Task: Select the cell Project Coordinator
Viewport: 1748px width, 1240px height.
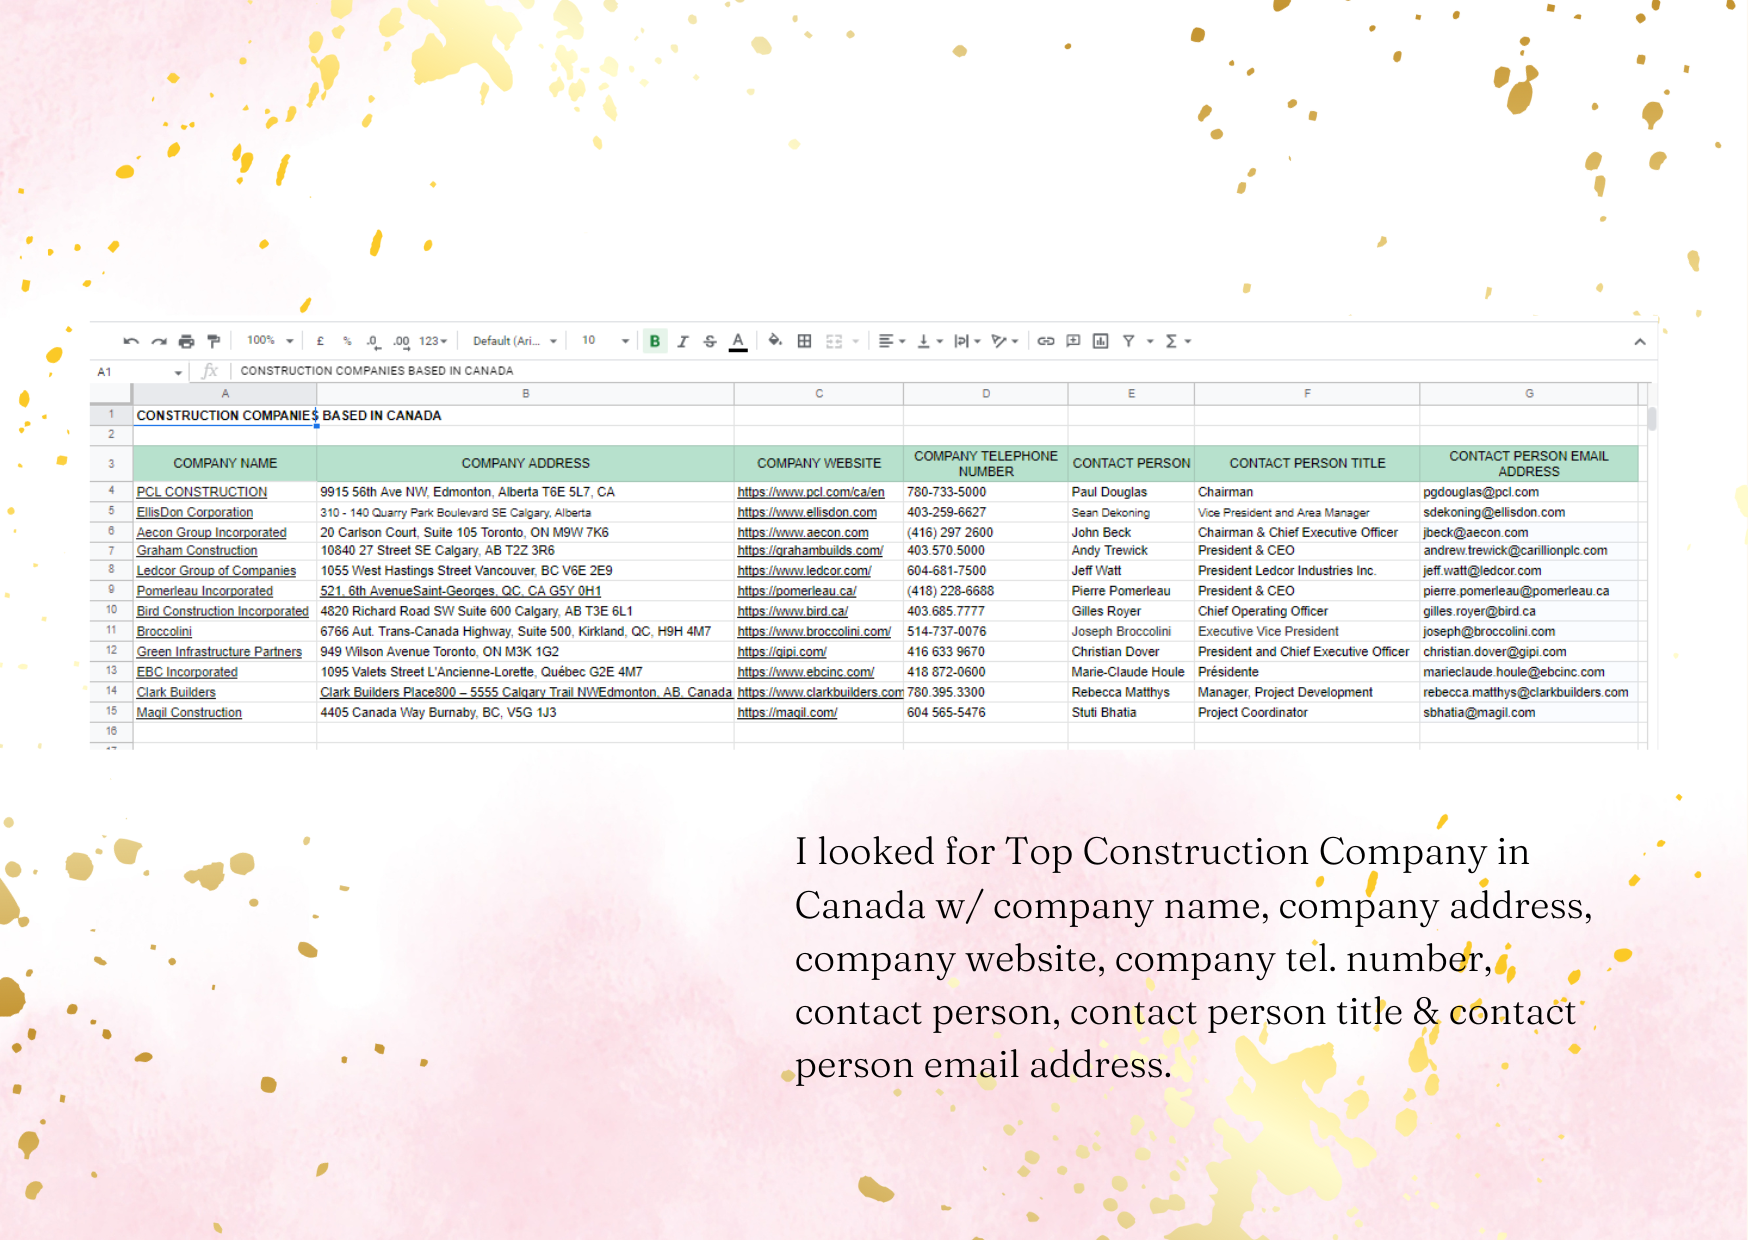Action: [x=1307, y=713]
